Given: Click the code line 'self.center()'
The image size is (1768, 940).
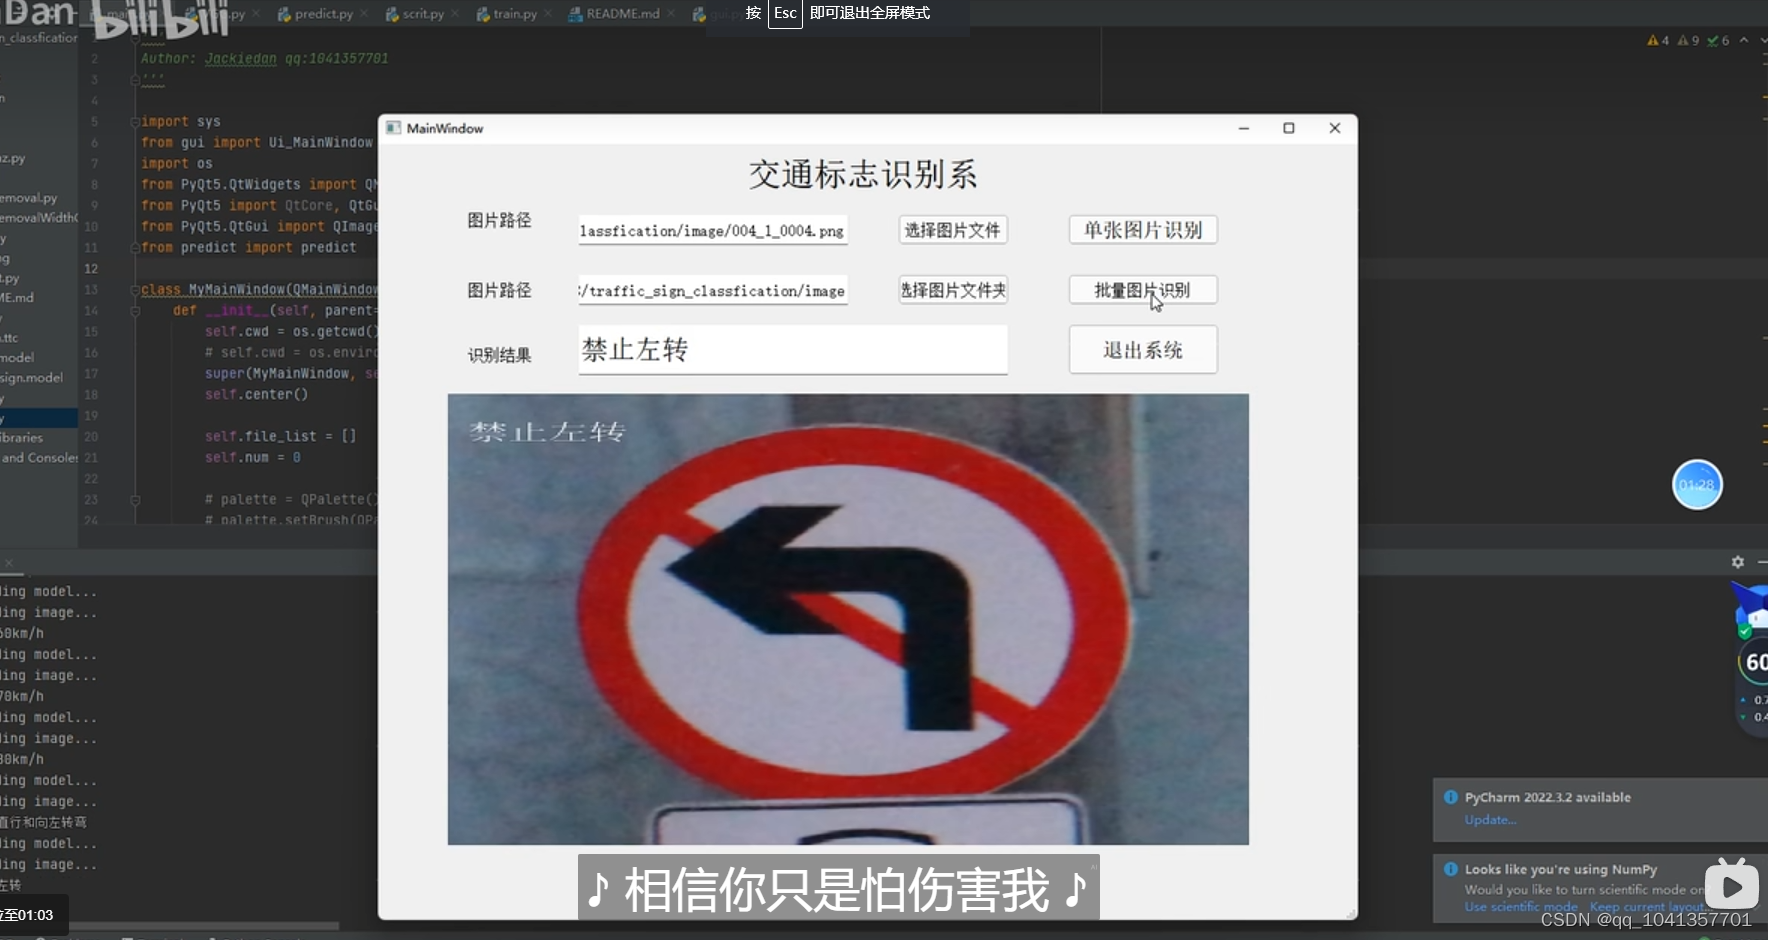Looking at the screenshot, I should (x=256, y=395).
